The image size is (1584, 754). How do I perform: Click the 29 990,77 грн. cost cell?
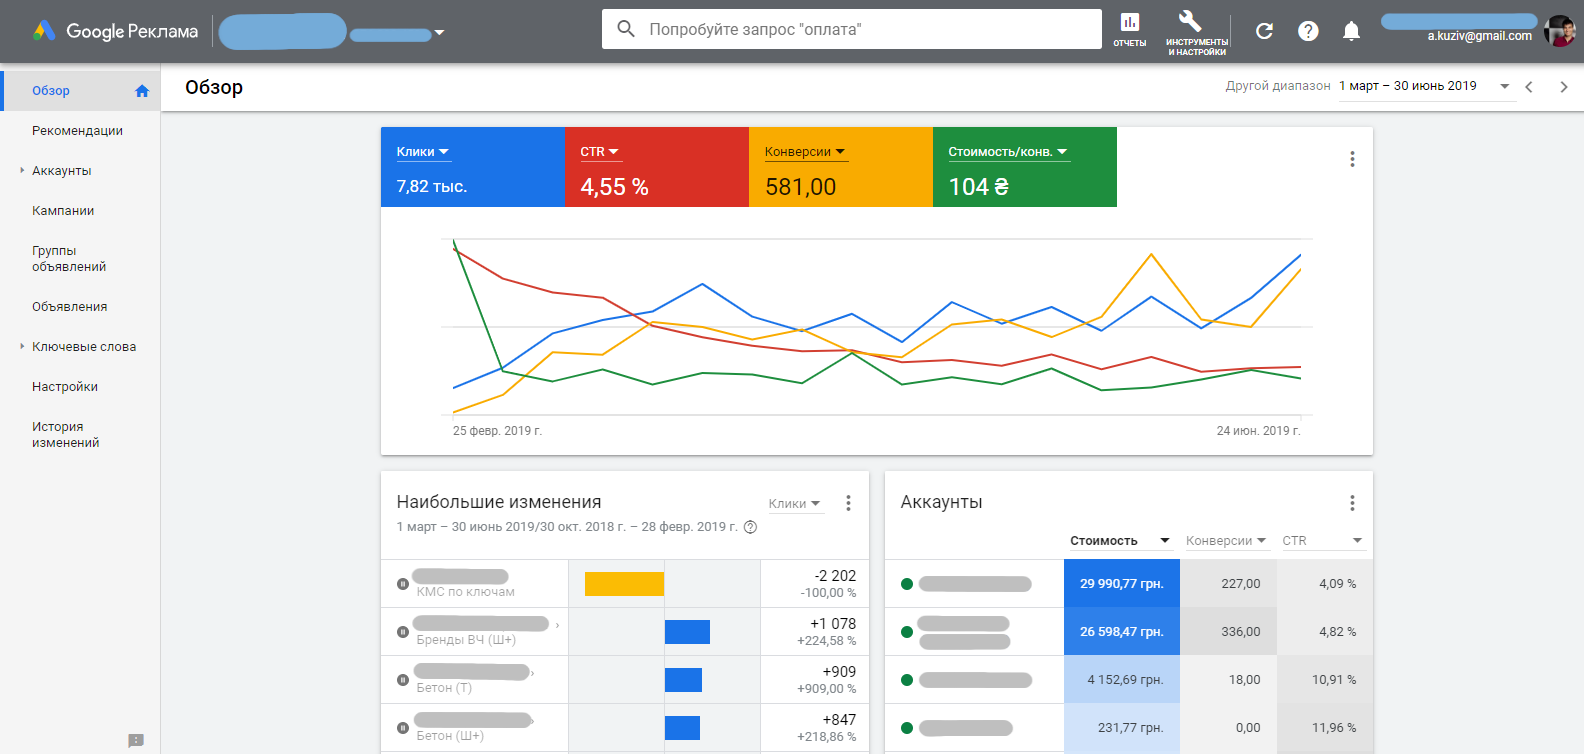coord(1122,584)
